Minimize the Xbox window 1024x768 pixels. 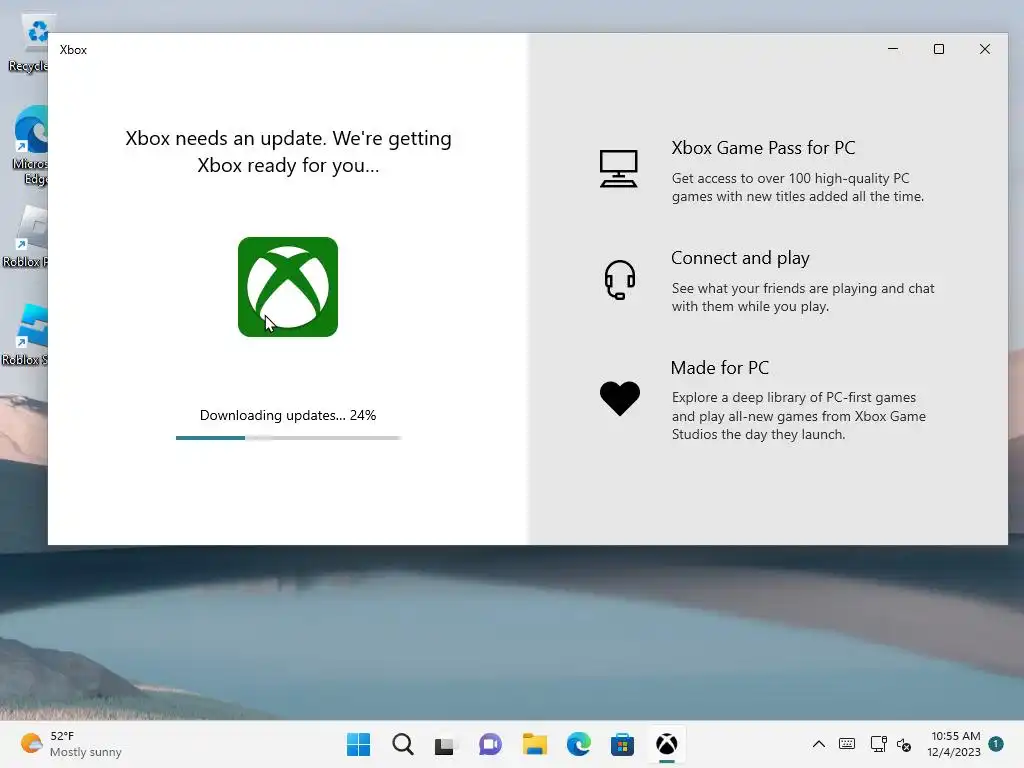(893, 49)
